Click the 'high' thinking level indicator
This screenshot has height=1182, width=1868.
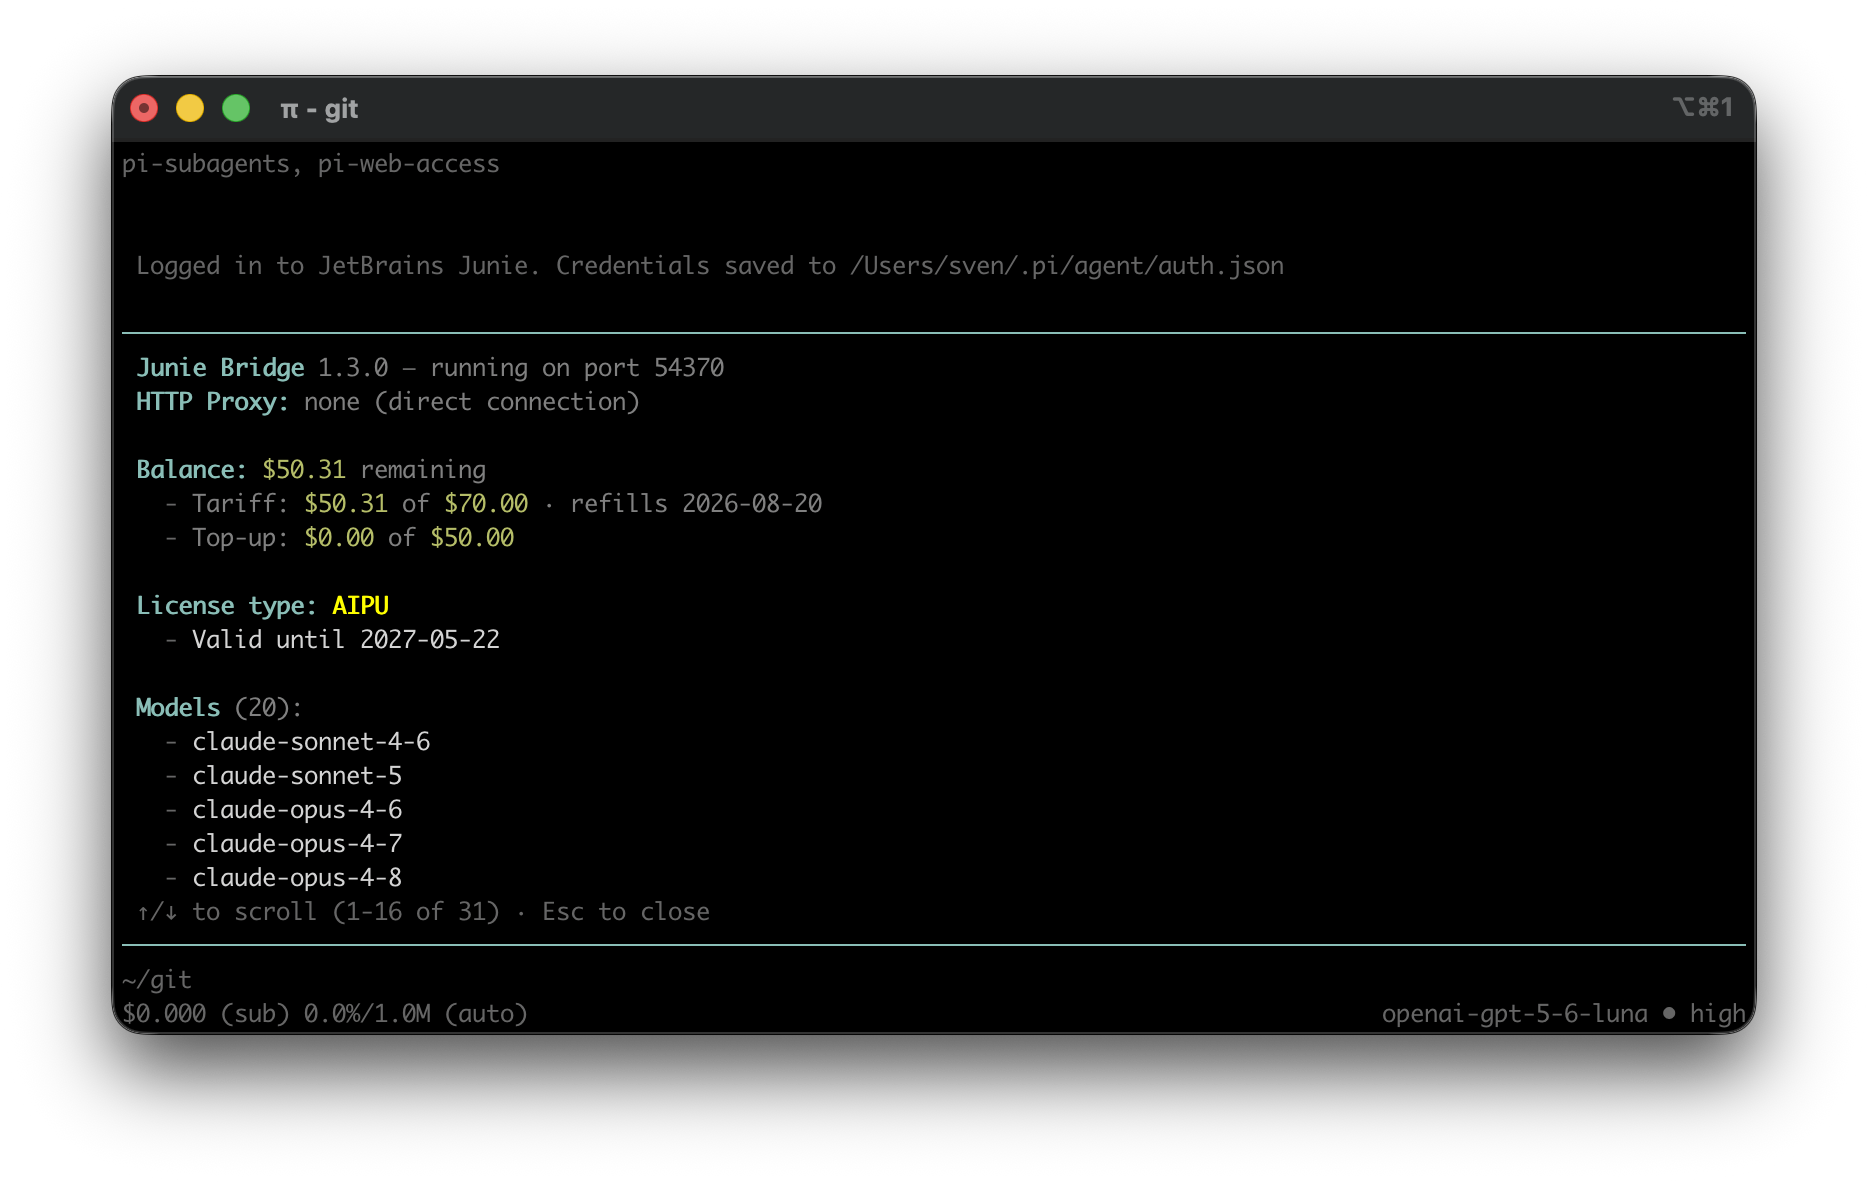tap(1717, 1014)
